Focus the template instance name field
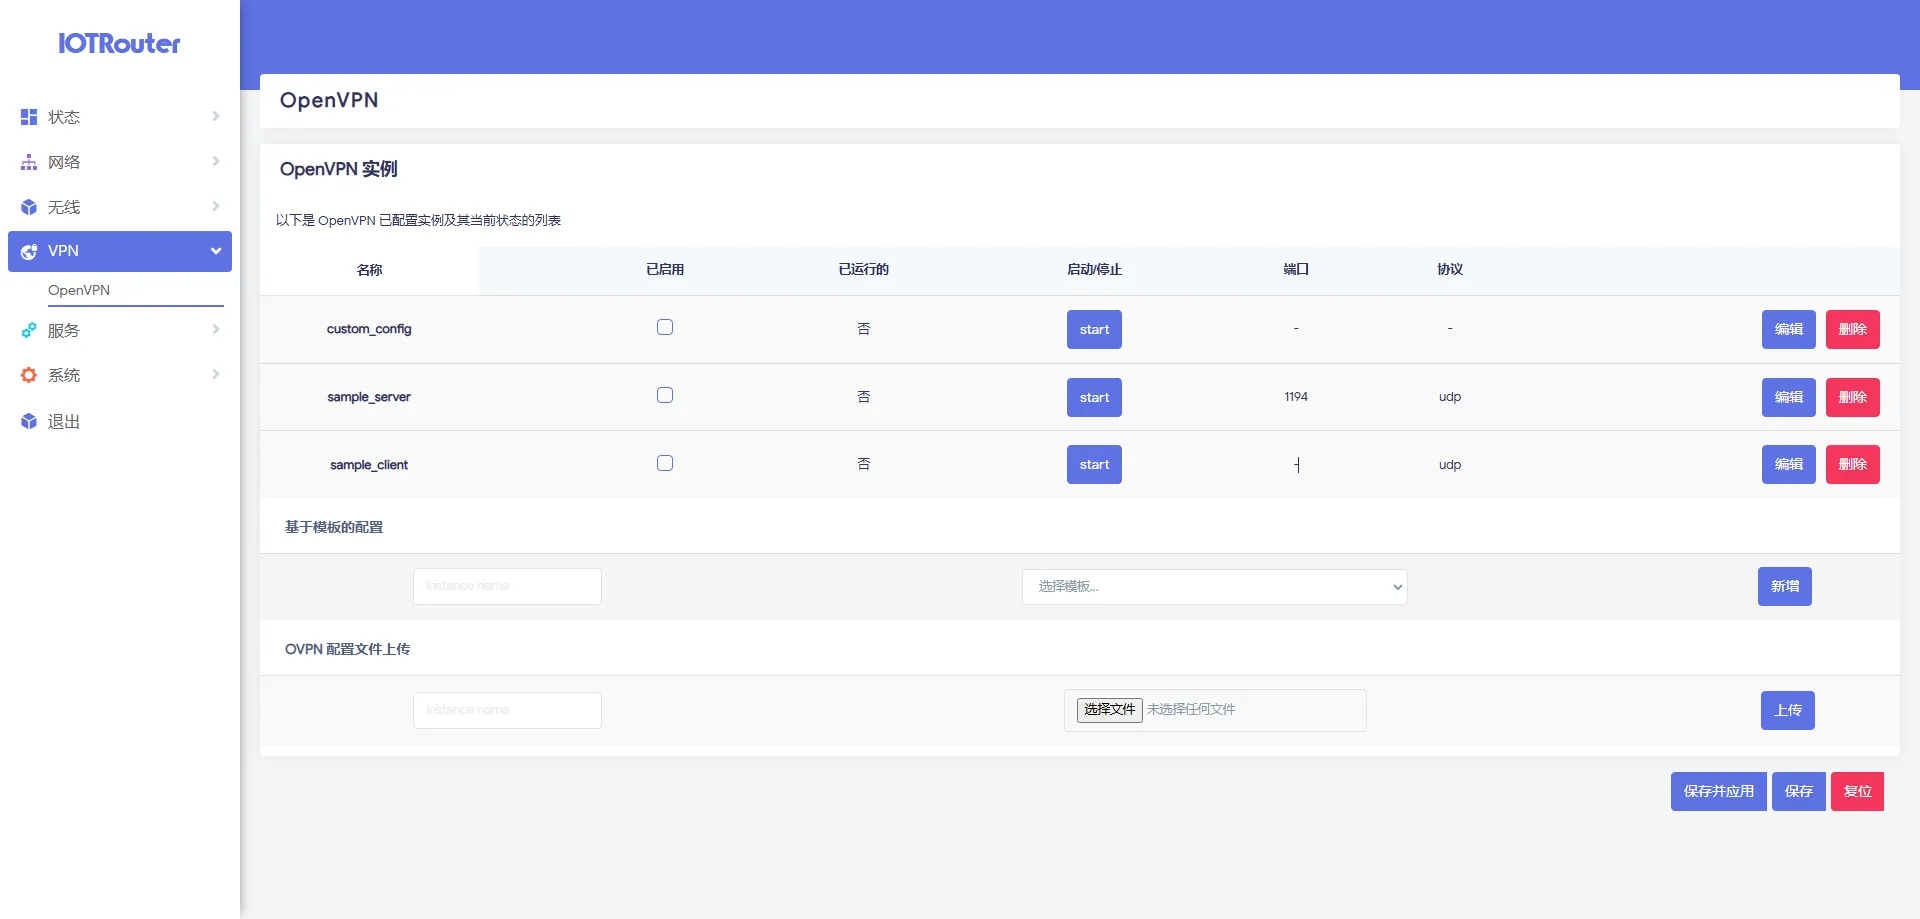1920x919 pixels. [507, 586]
